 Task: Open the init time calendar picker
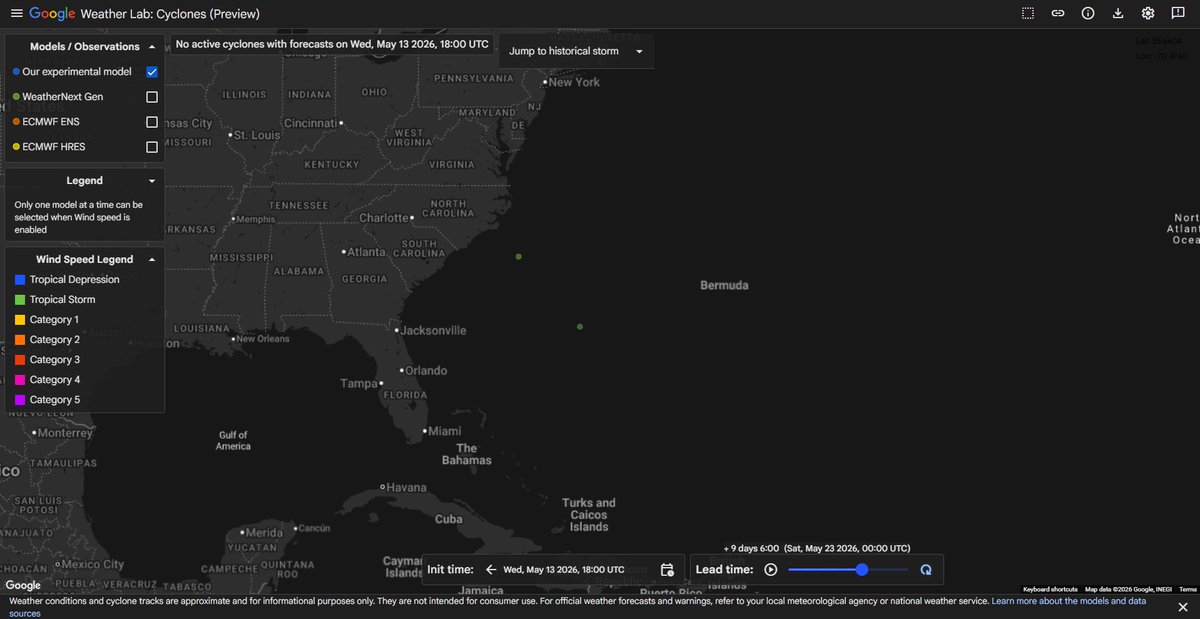[x=667, y=570]
